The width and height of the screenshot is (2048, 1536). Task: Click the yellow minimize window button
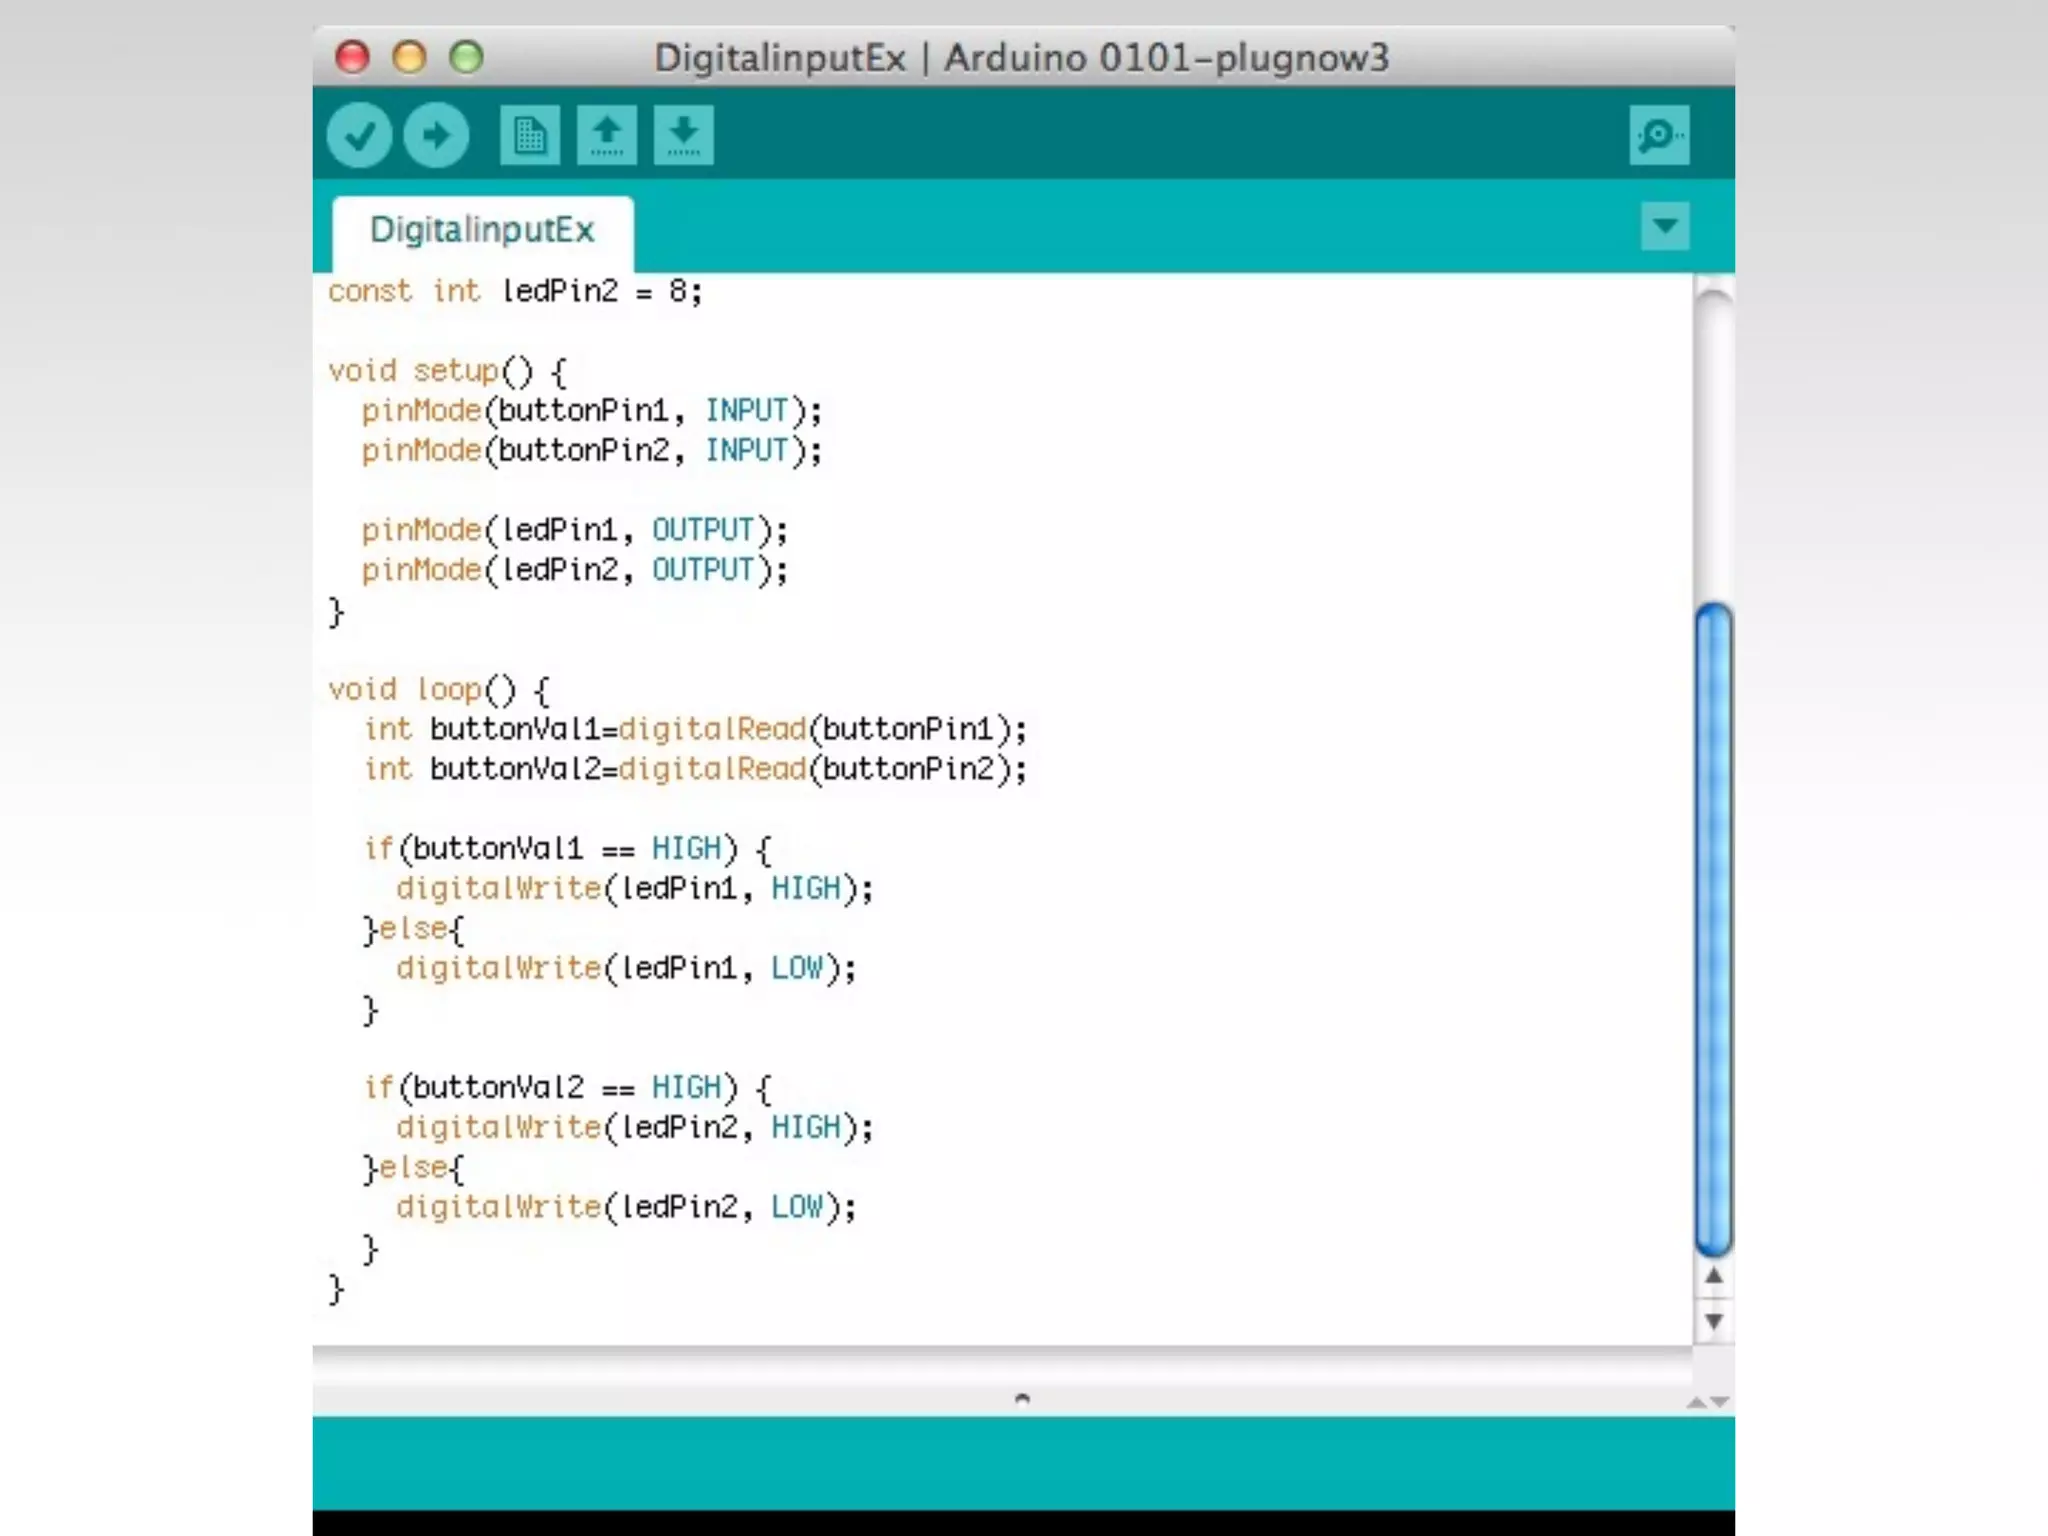409,57
